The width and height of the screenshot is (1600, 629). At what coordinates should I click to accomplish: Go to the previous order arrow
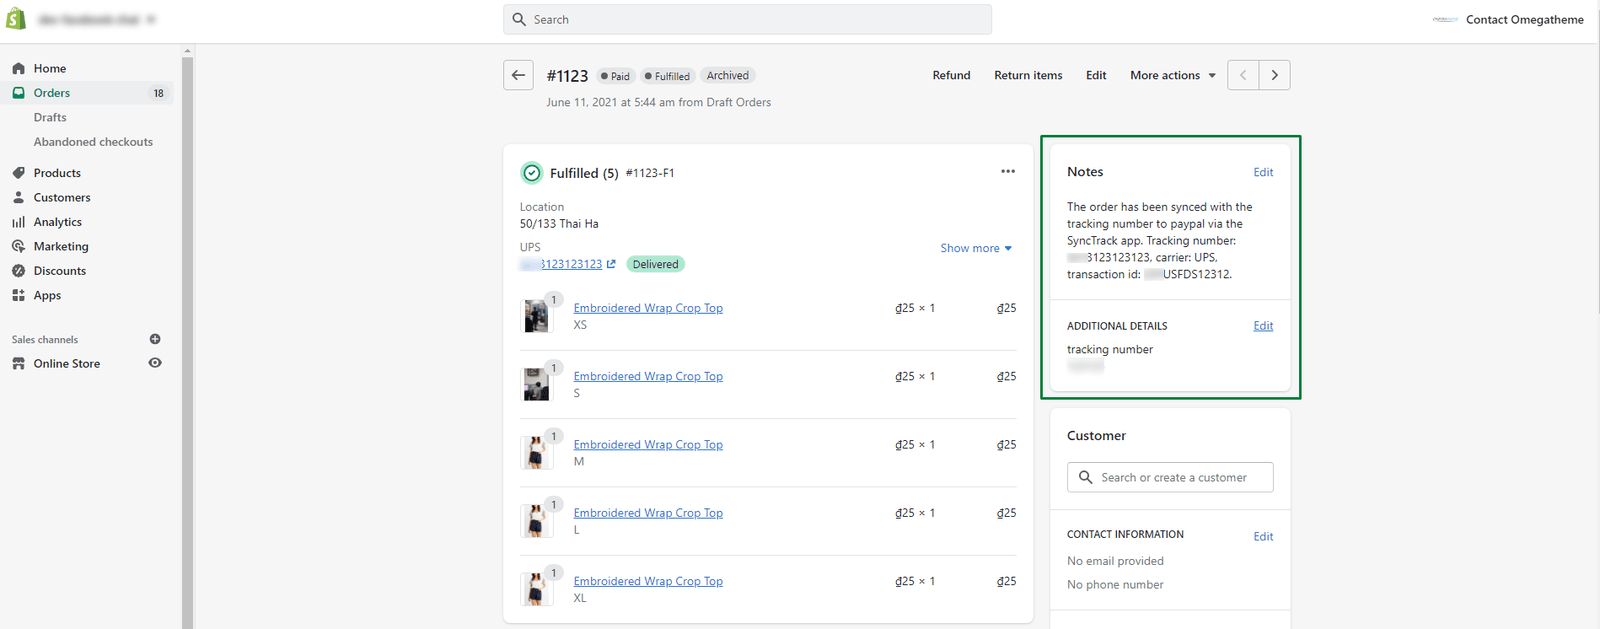1243,75
